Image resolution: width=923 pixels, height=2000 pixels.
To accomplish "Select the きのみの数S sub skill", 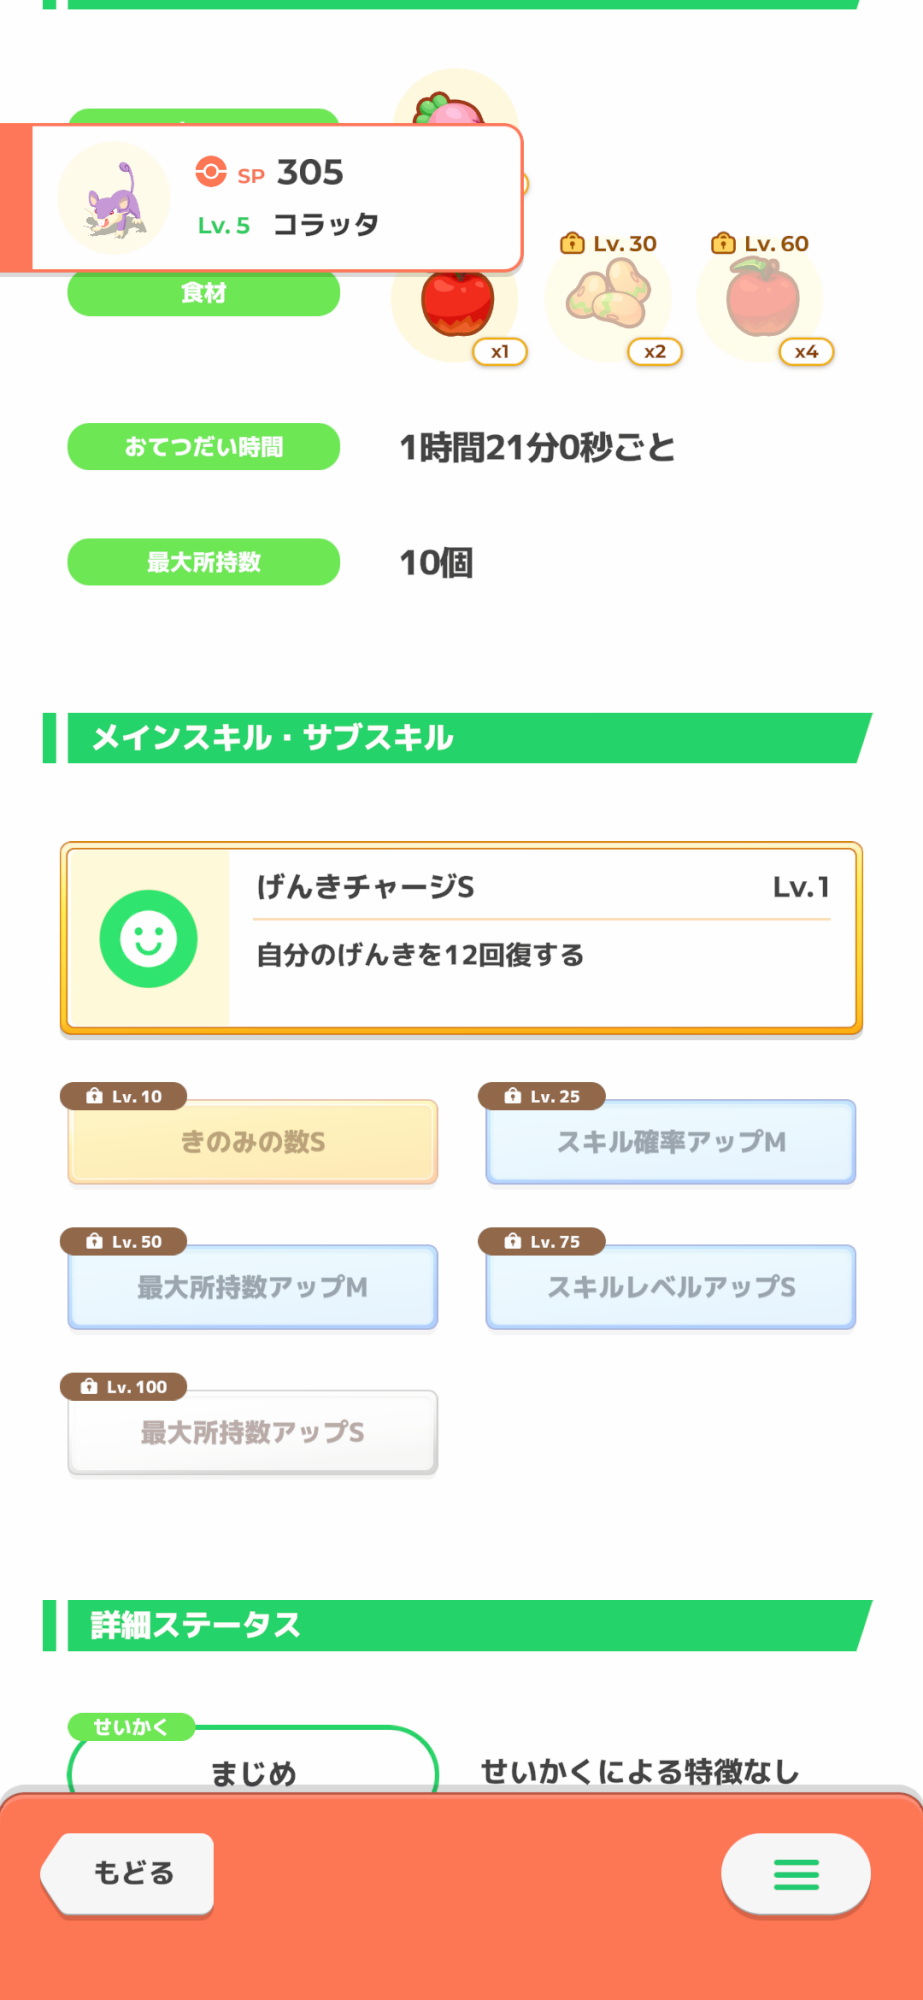I will click(253, 1142).
